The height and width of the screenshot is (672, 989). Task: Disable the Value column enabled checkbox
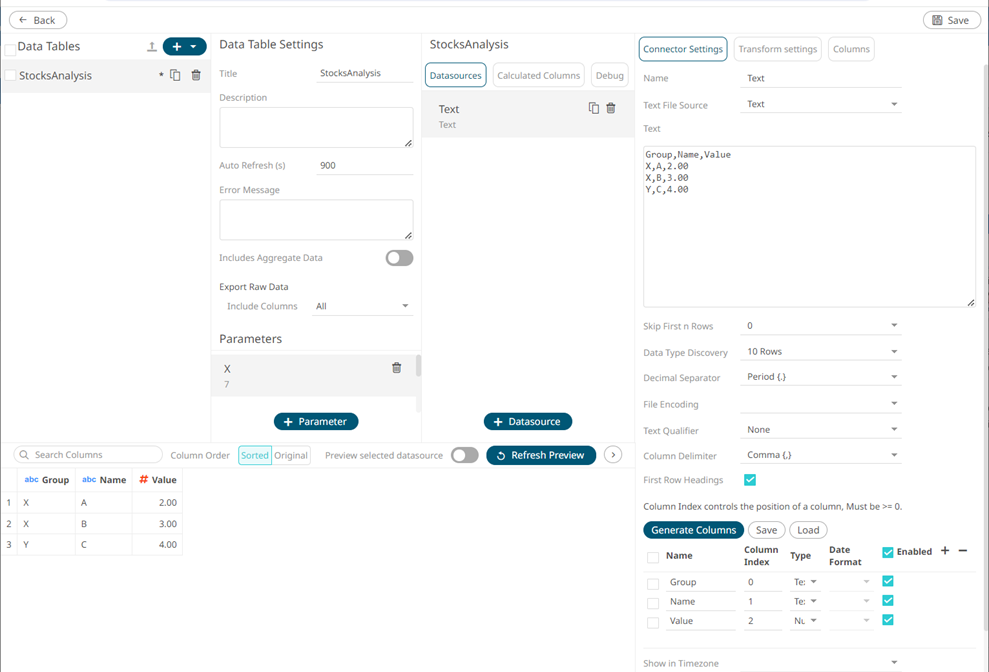coord(887,620)
